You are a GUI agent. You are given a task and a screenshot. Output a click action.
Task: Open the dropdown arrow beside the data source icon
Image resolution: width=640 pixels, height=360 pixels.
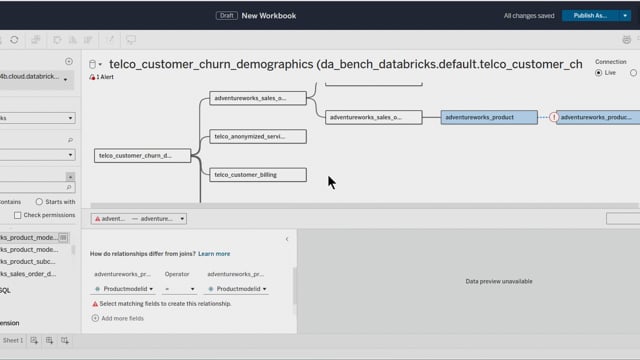pyautogui.click(x=100, y=64)
